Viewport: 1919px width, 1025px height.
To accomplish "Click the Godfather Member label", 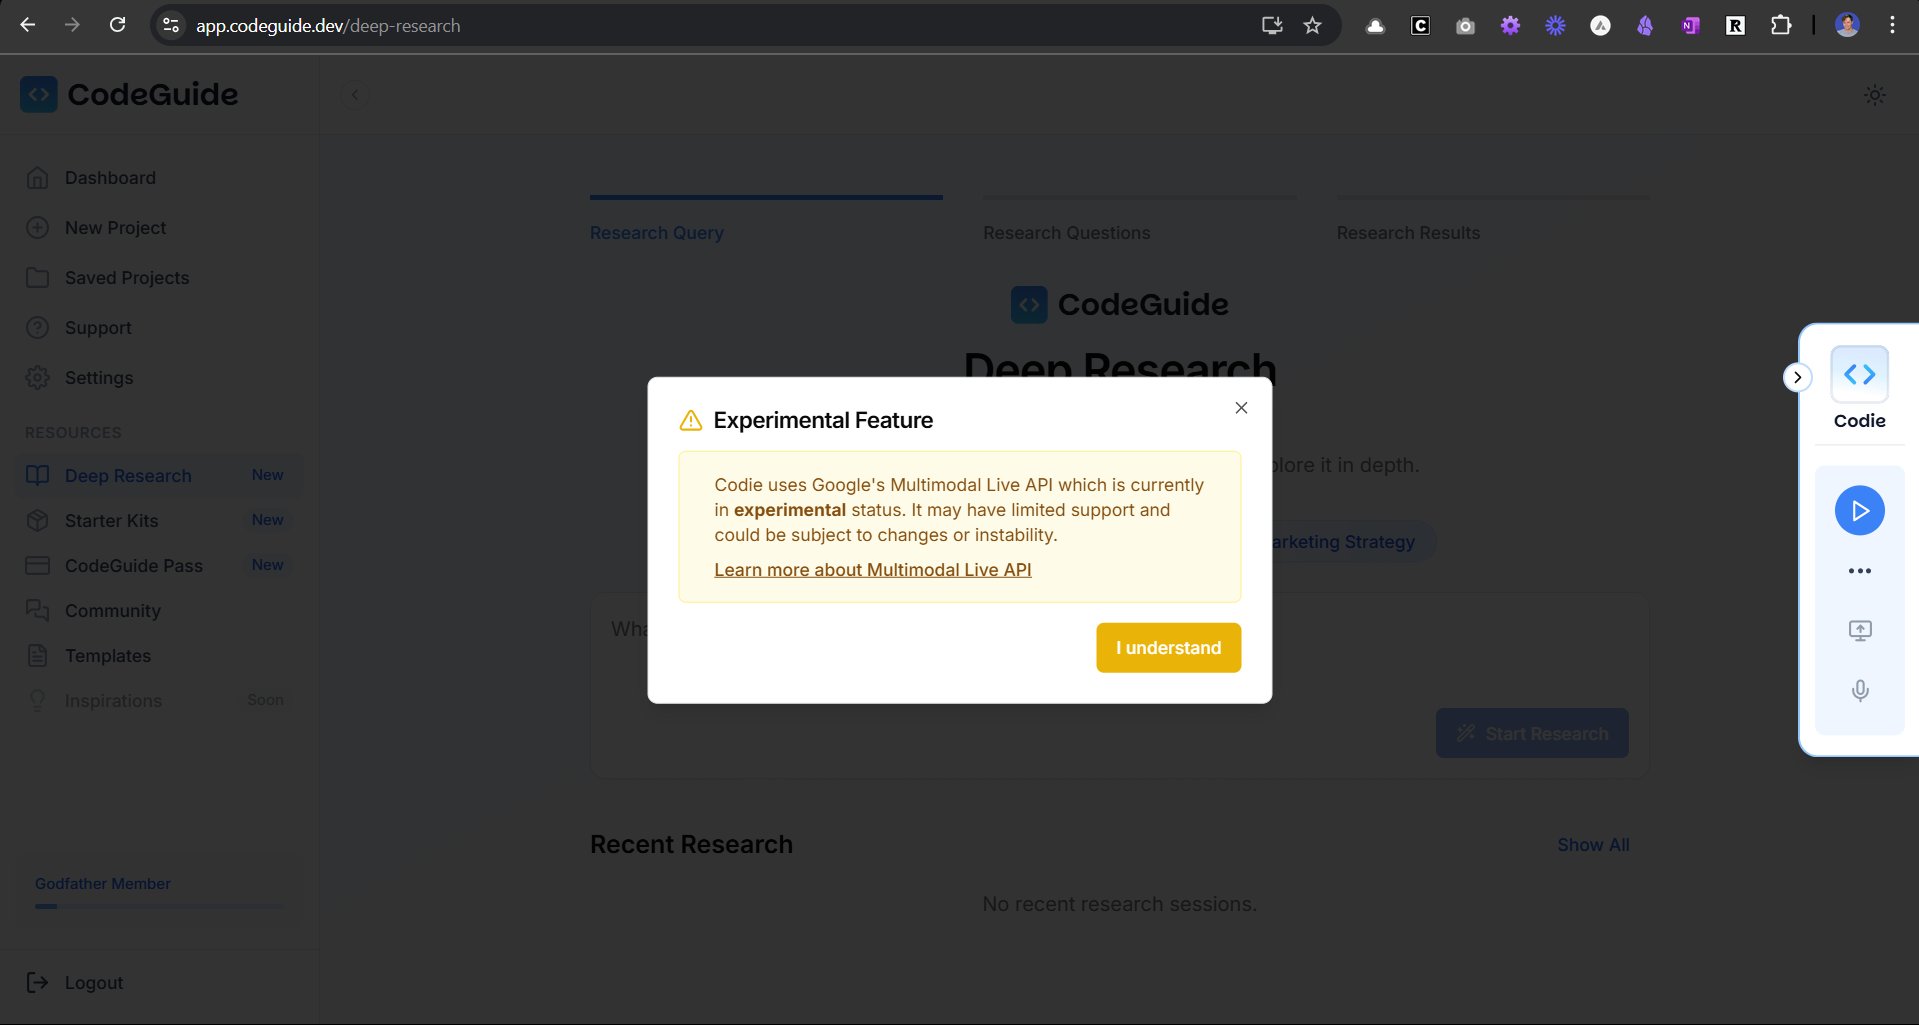I will click(103, 884).
